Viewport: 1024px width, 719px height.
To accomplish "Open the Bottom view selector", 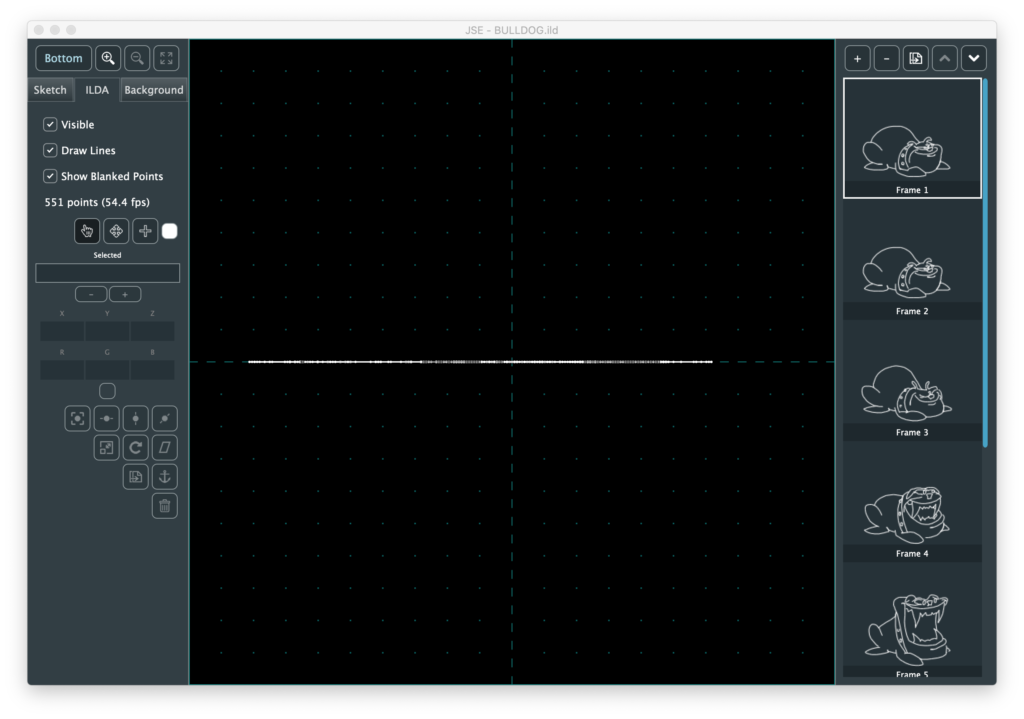I will [63, 58].
